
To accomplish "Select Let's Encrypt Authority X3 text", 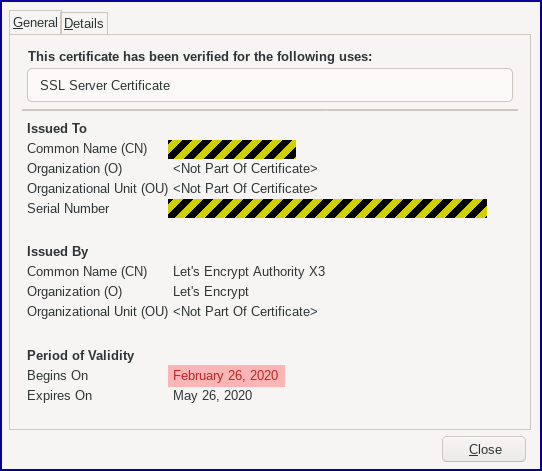I will [249, 272].
